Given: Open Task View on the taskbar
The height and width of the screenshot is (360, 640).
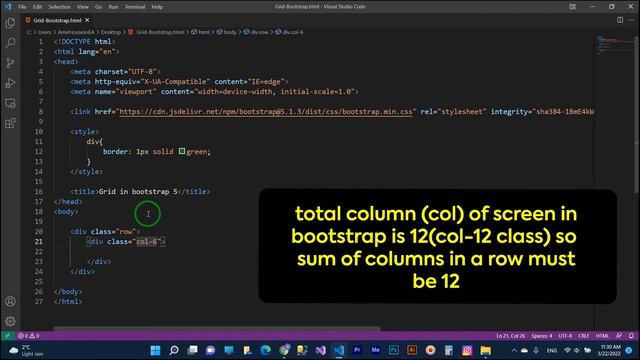Looking at the screenshot, I should [x=192, y=350].
